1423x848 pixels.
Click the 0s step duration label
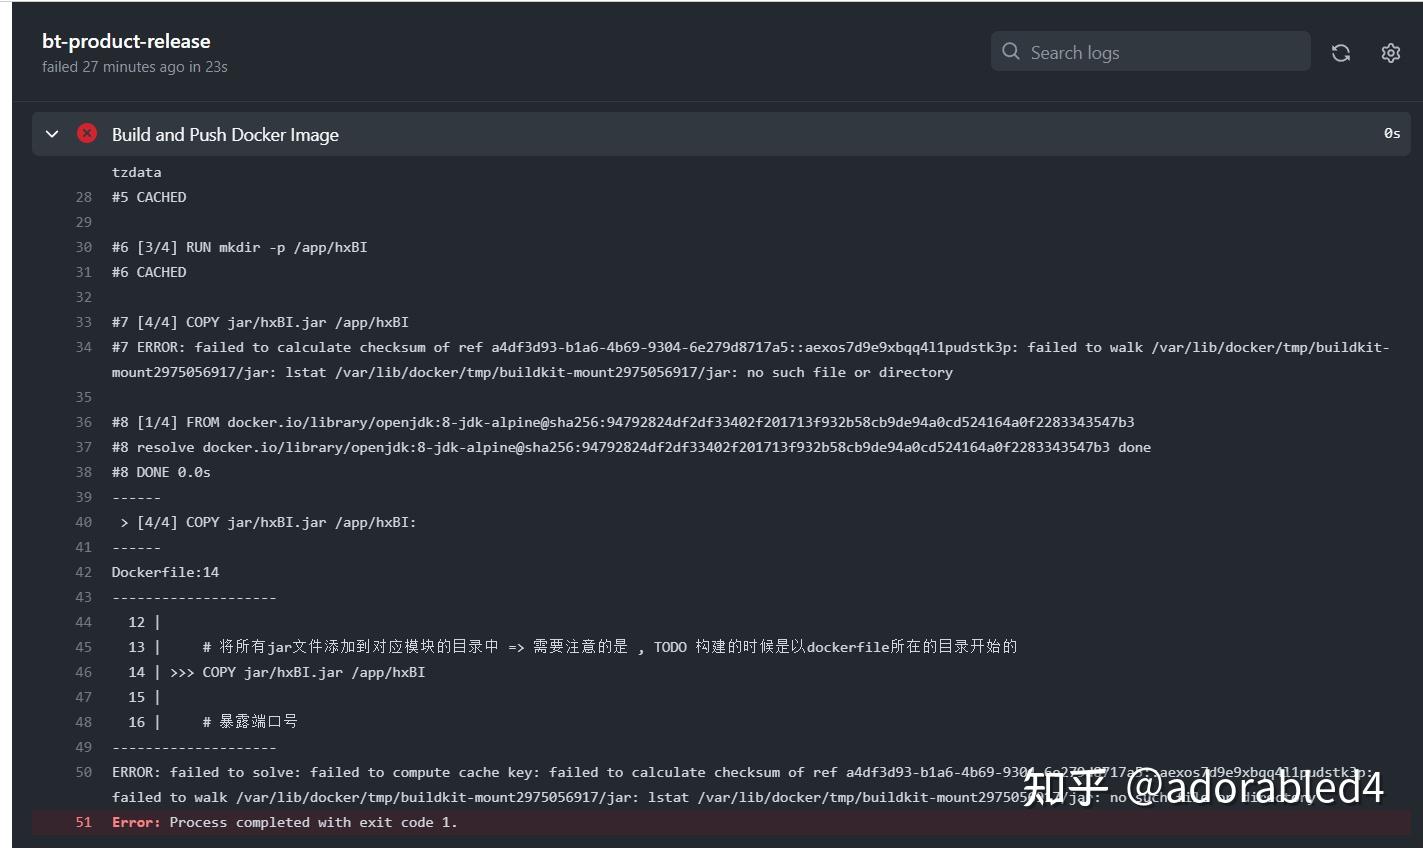point(1390,131)
